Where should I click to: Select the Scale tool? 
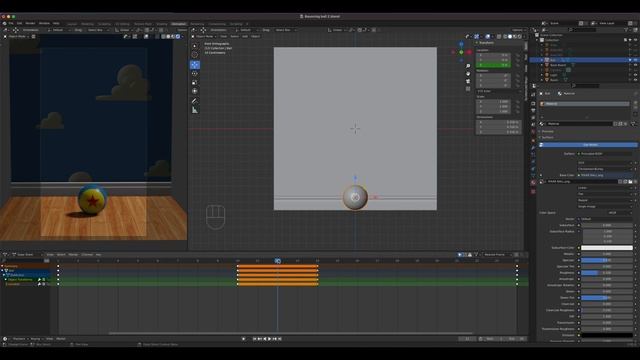tap(195, 82)
